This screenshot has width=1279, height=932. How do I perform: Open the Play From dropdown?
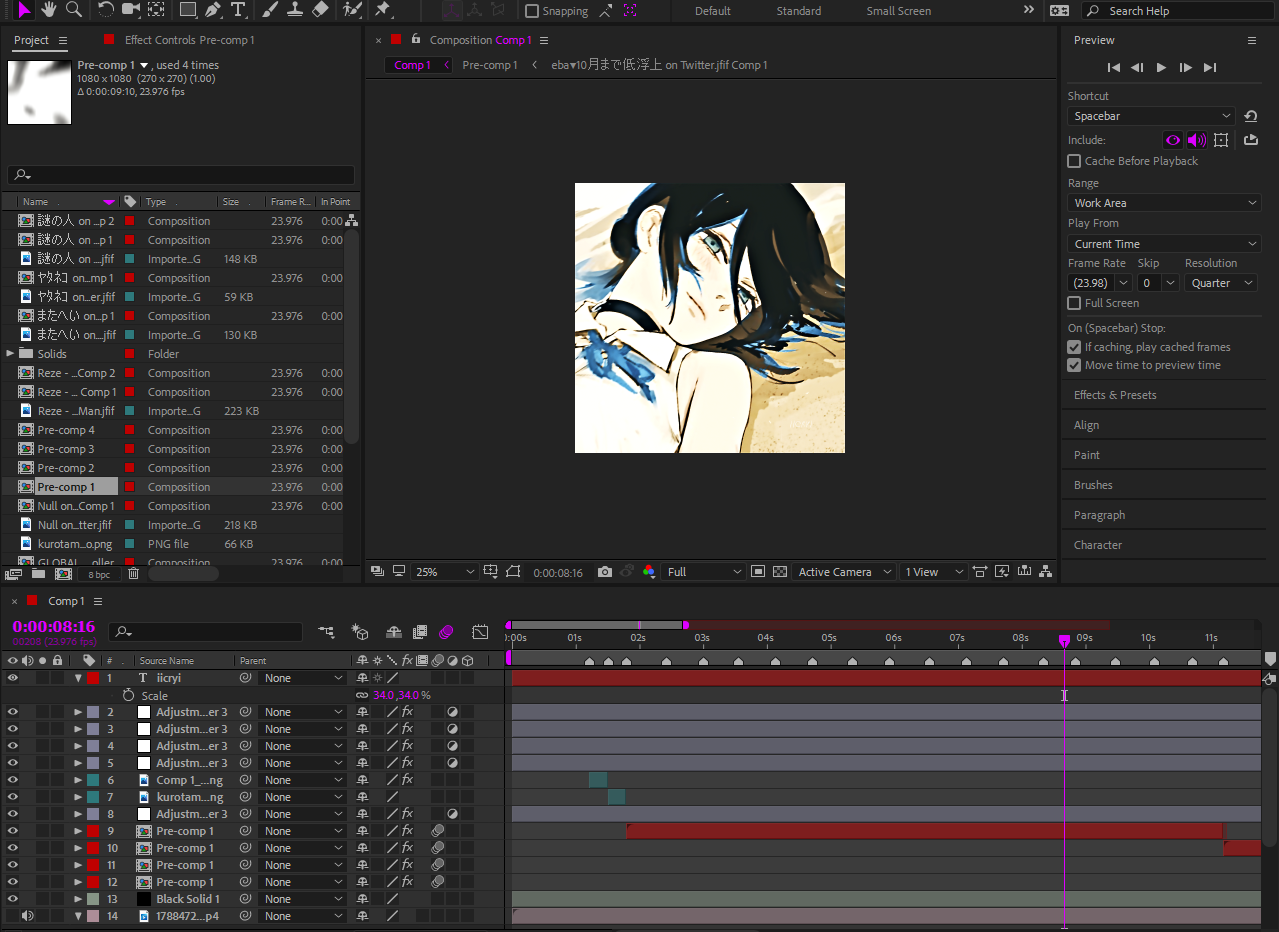pyautogui.click(x=1164, y=244)
